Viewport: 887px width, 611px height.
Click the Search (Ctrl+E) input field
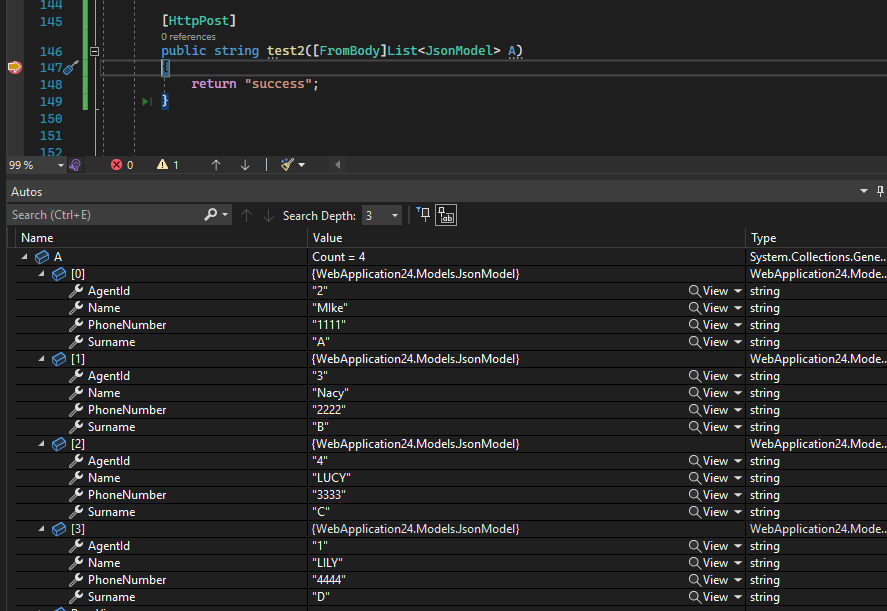106,215
